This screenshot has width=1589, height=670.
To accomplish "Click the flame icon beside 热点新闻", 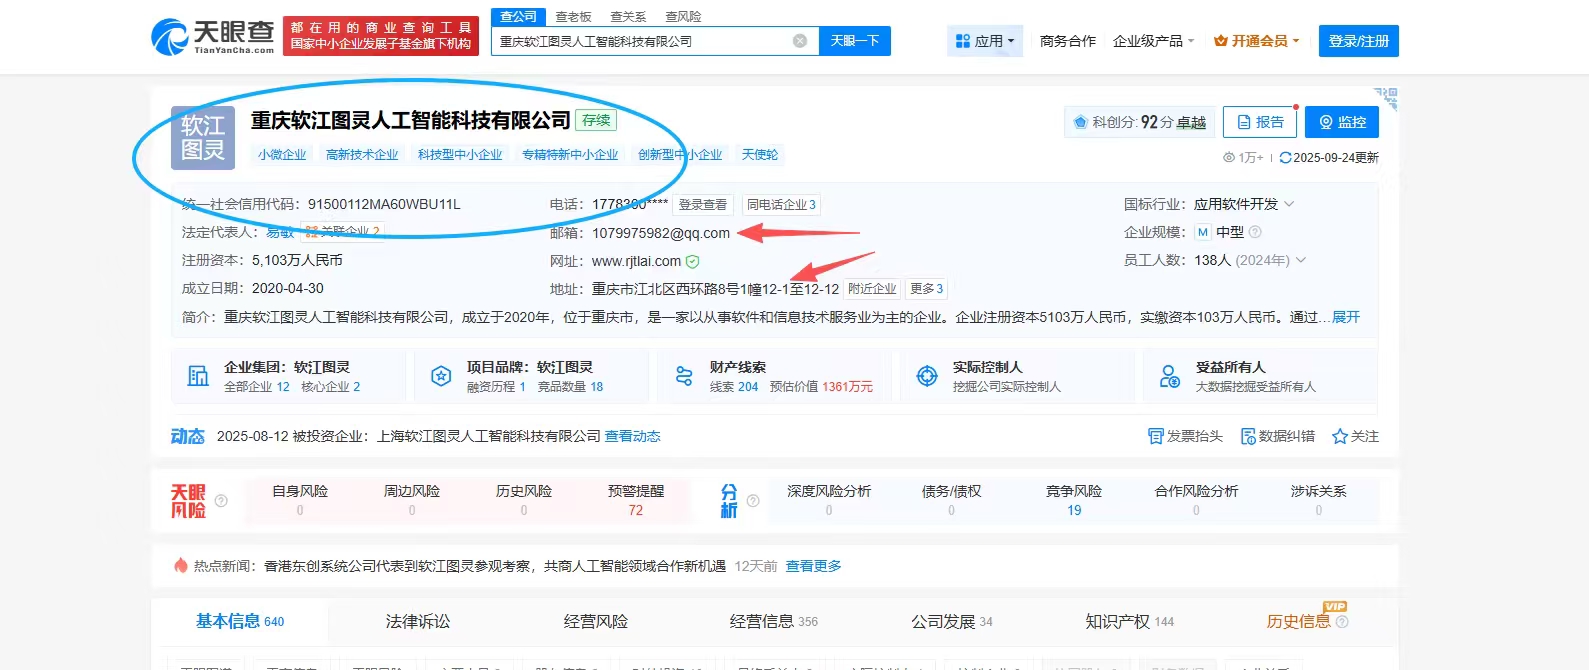I will (x=180, y=565).
